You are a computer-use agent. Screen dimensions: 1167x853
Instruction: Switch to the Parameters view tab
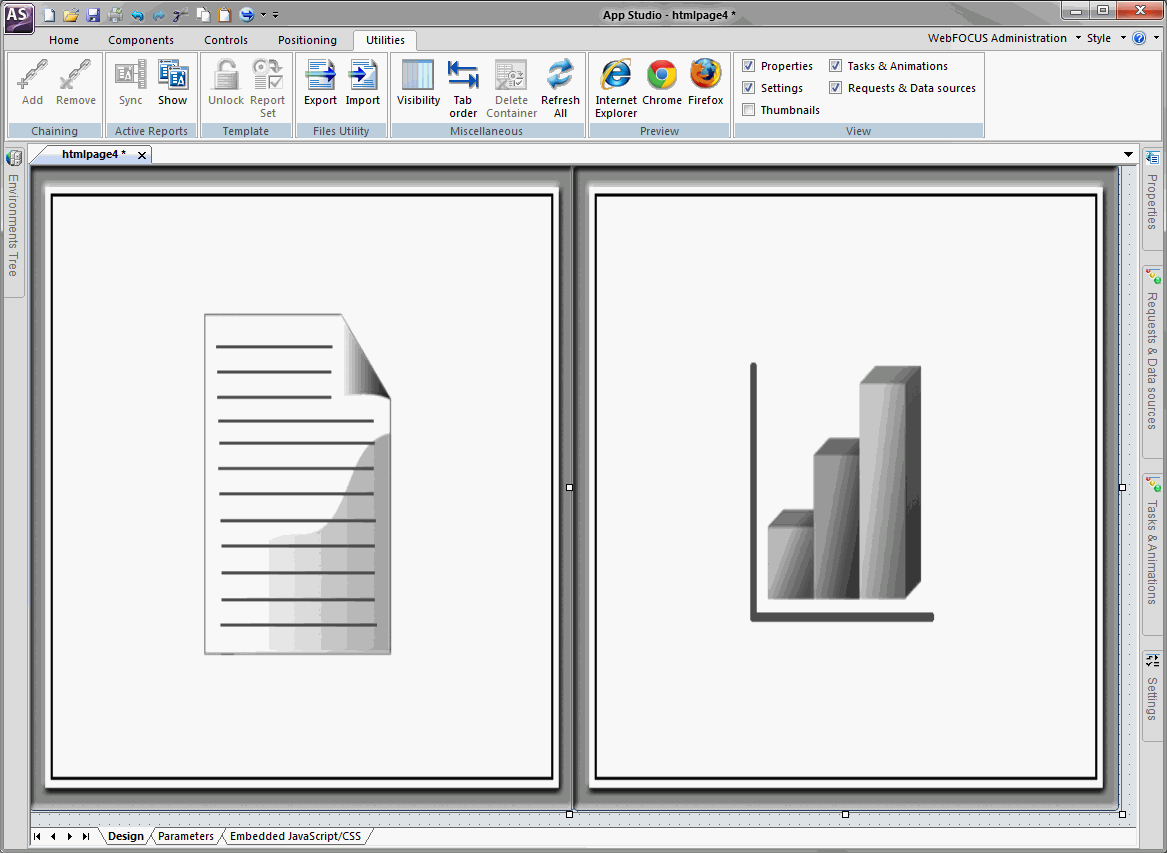(x=186, y=836)
